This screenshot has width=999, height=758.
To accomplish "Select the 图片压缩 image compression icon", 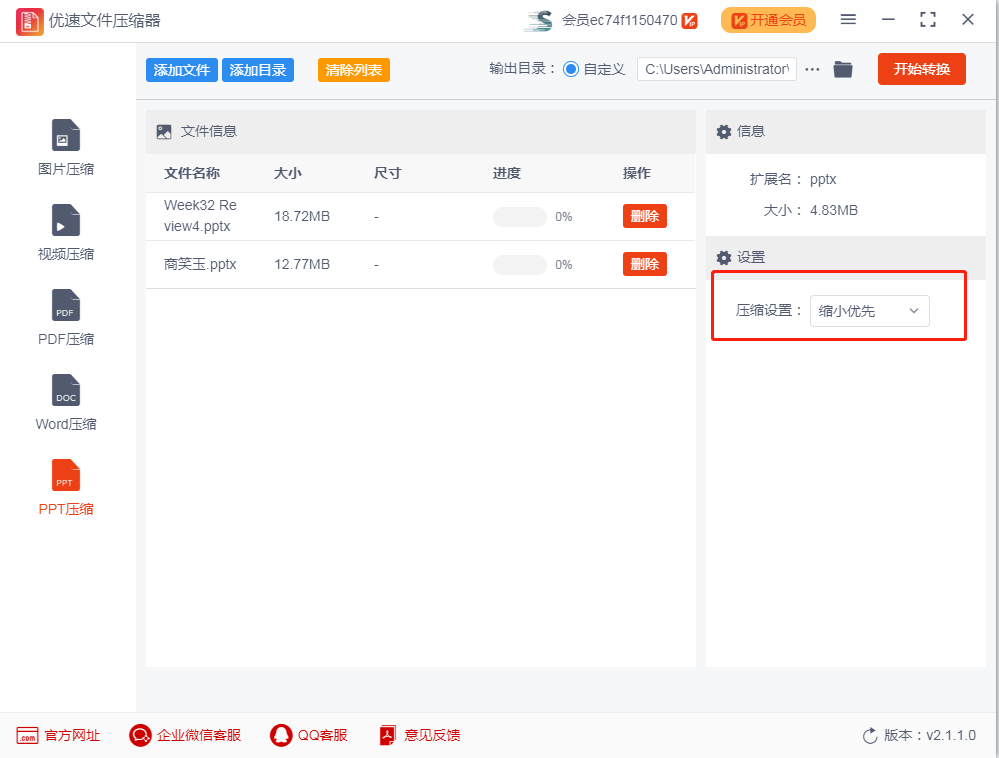I will tap(66, 135).
